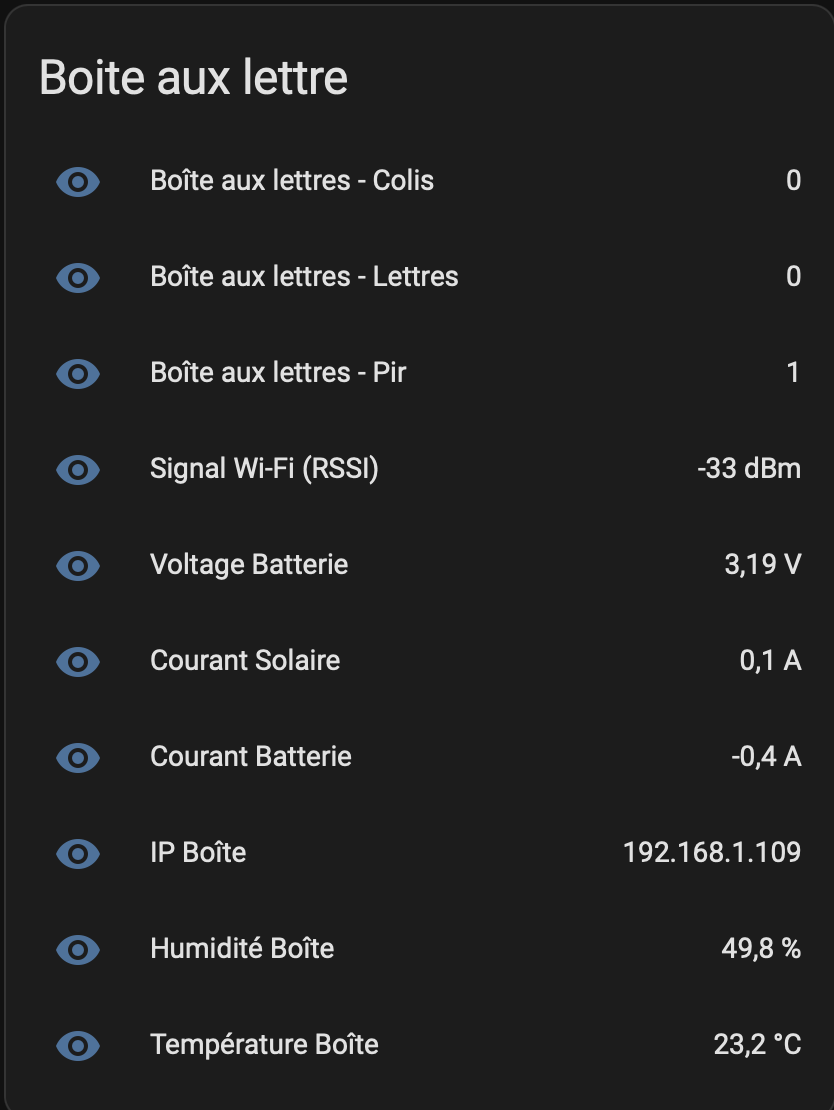This screenshot has width=834, height=1110.
Task: Click the Signal Wi-Fi (RSSI) eye icon
Action: coord(78,469)
